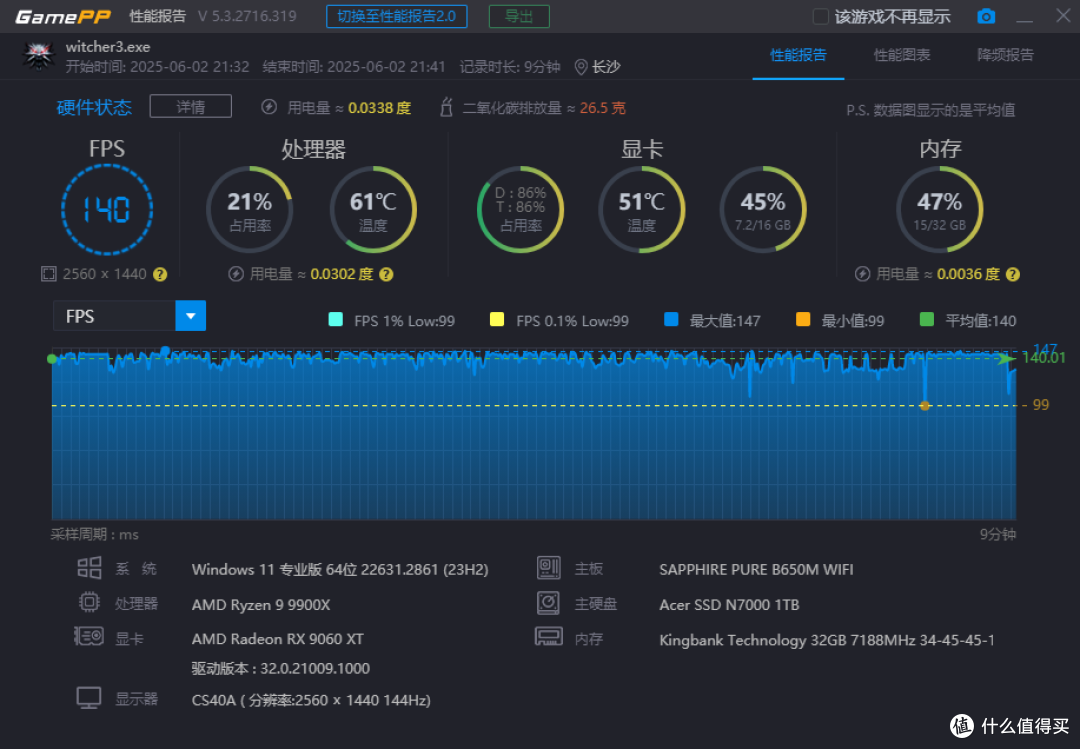
Task: Click the 140.01 average value label on chart
Action: click(1044, 358)
